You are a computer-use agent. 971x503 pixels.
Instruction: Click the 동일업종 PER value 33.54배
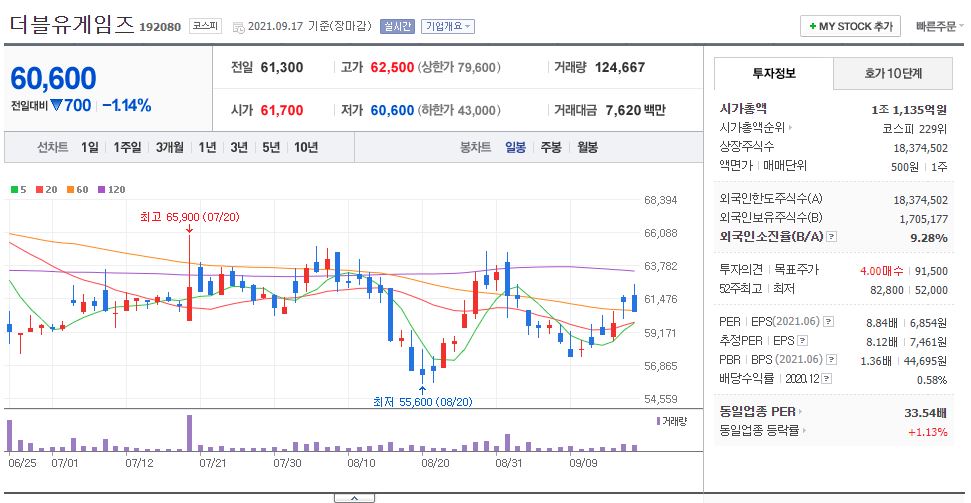925,413
